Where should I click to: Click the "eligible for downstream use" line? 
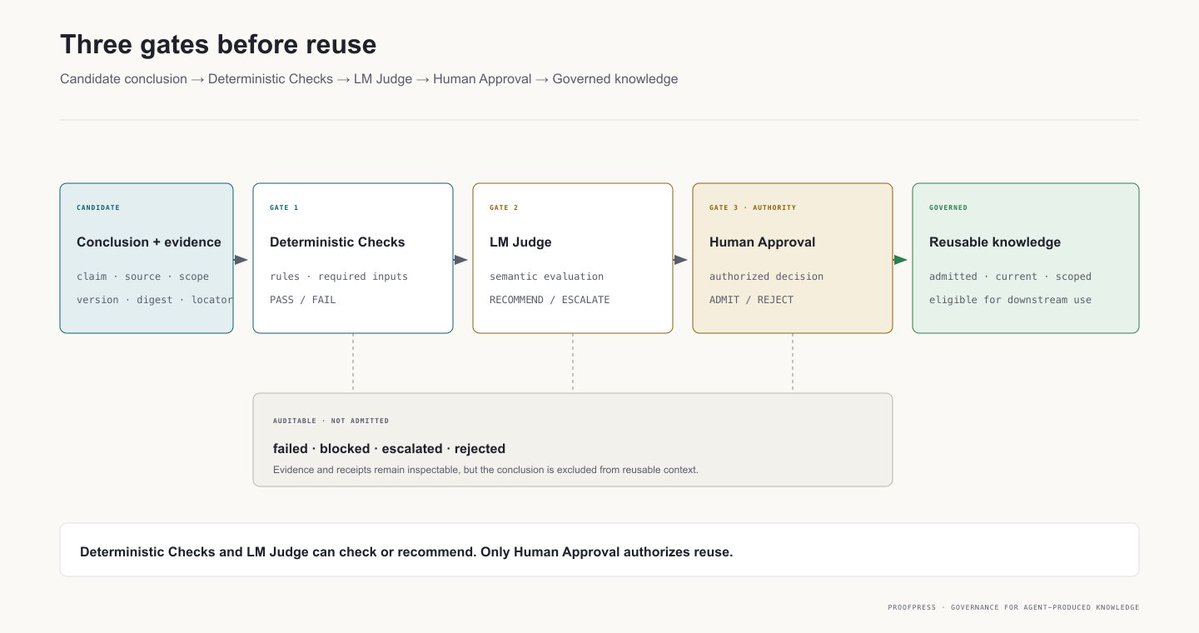pyautogui.click(x=1010, y=300)
